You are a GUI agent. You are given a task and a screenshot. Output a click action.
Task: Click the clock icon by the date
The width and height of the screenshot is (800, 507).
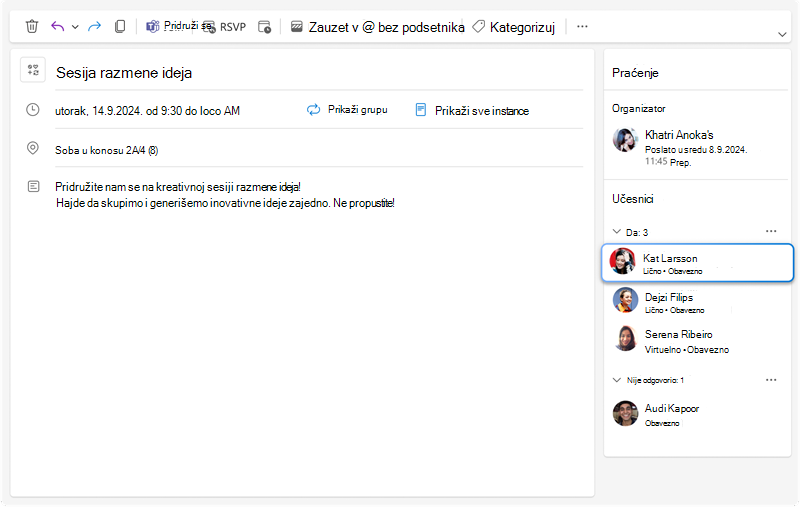[x=33, y=110]
